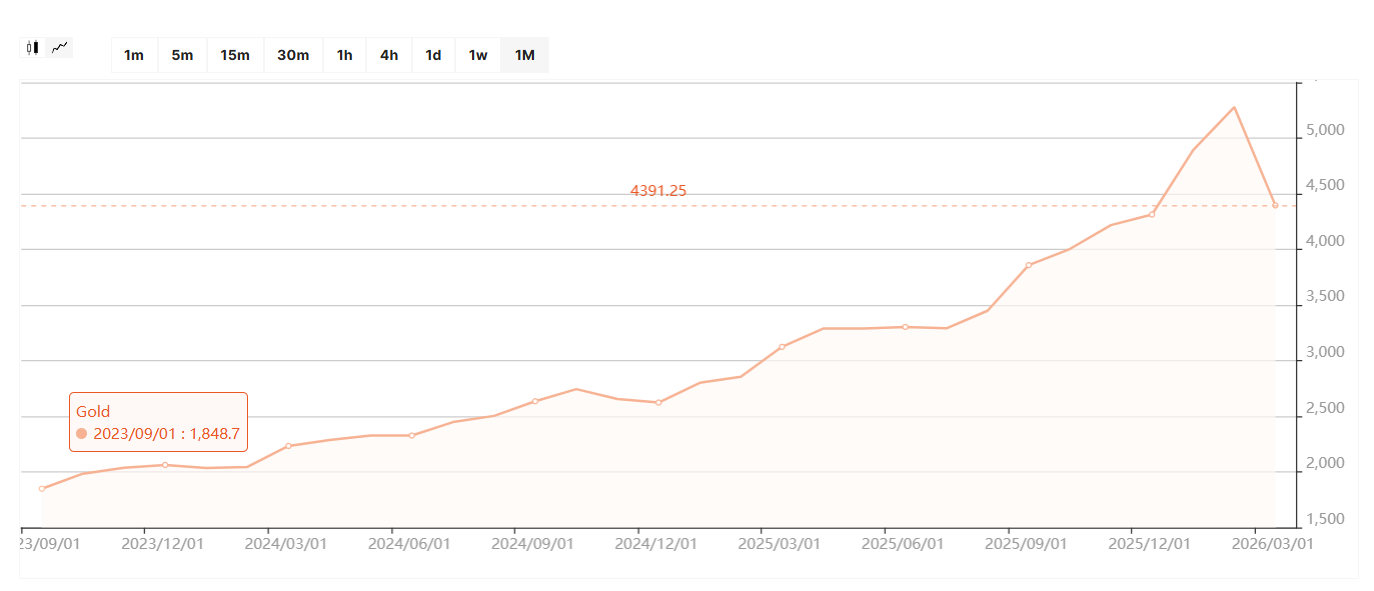Image resolution: width=1374 pixels, height=591 pixels.
Task: Click the 3,000 y-axis price label
Action: [1324, 353]
